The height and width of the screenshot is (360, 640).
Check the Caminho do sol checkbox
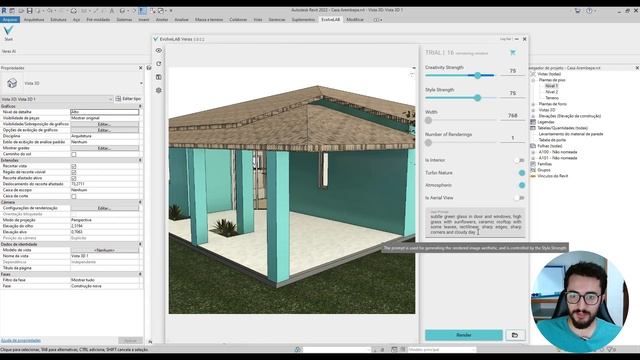[74, 154]
